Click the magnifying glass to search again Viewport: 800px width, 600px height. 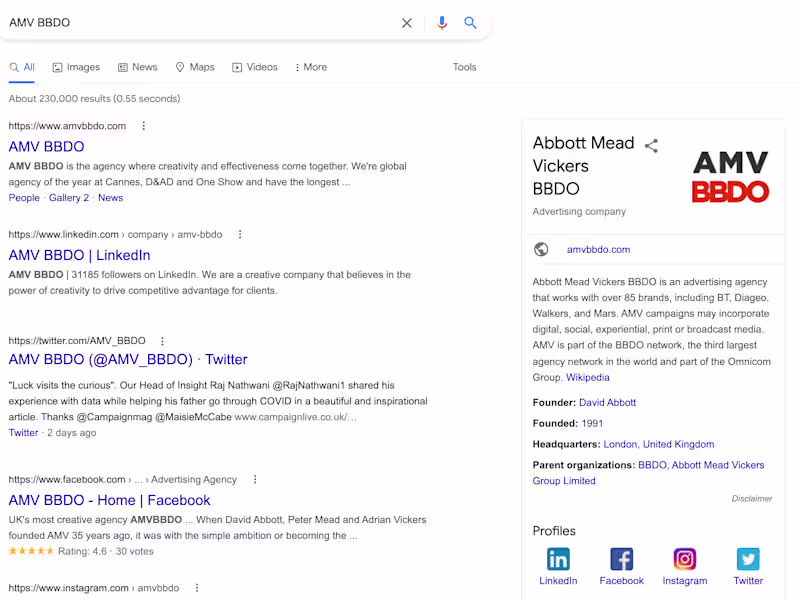point(471,23)
